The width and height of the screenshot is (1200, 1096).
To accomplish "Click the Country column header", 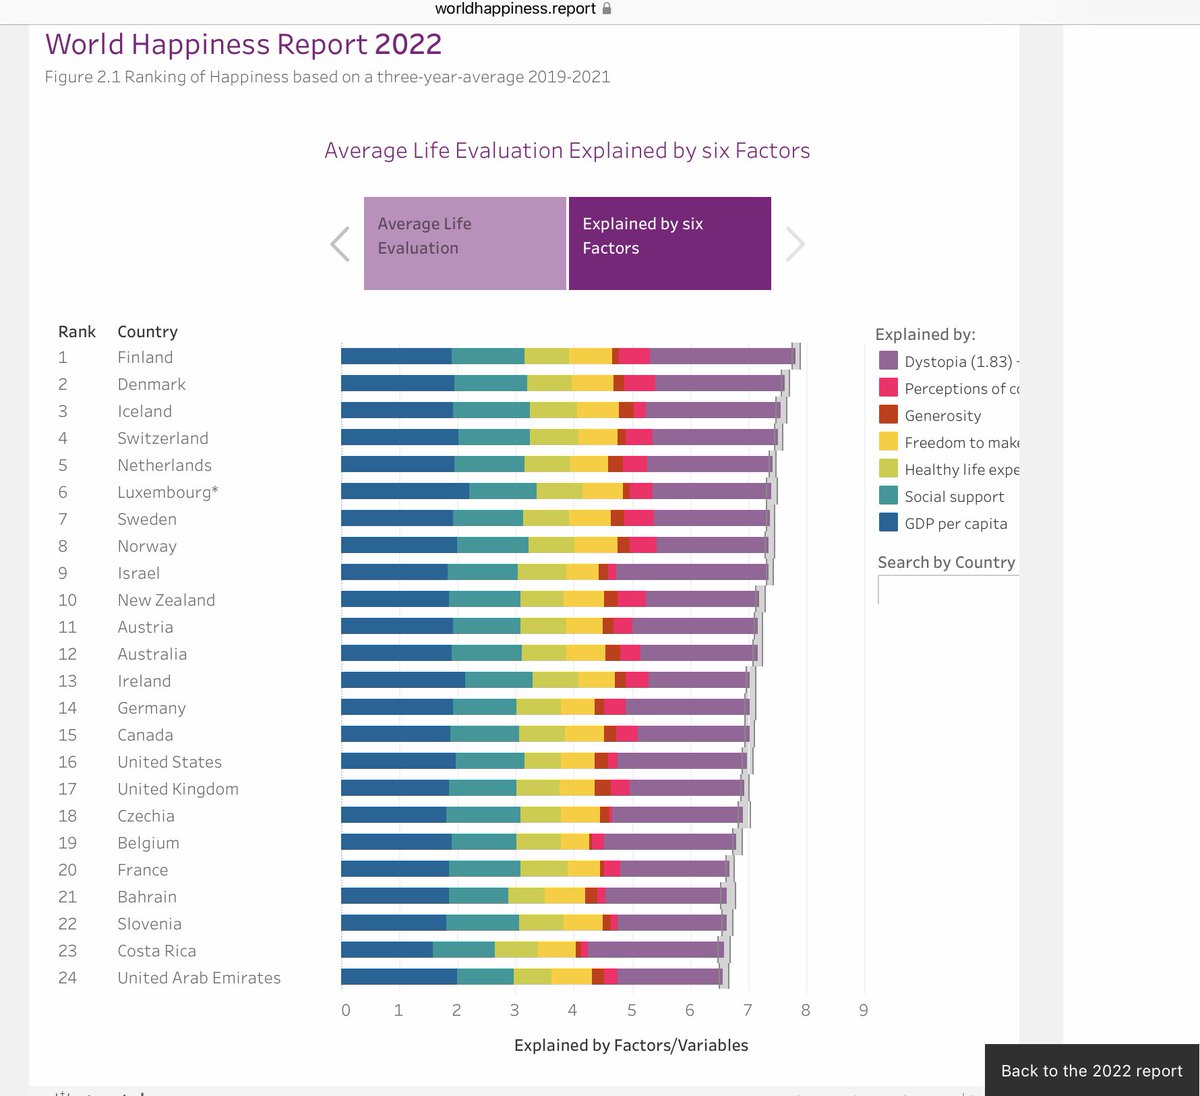I will point(147,332).
